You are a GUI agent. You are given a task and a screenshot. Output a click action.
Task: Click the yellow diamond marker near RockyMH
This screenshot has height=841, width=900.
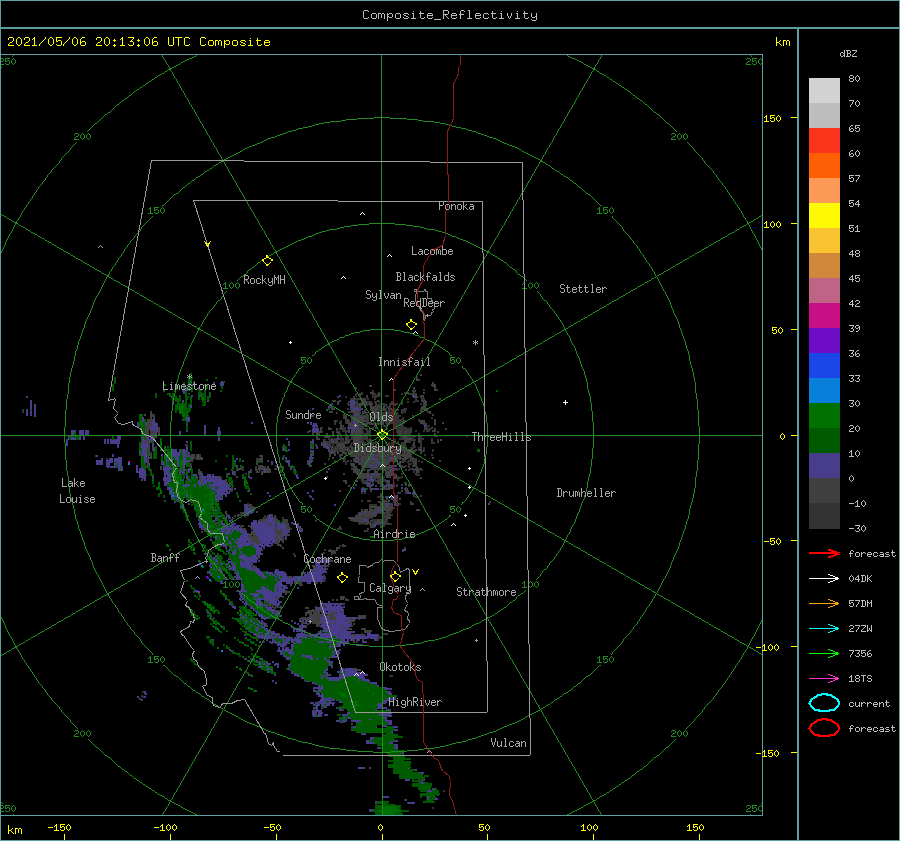(267, 261)
